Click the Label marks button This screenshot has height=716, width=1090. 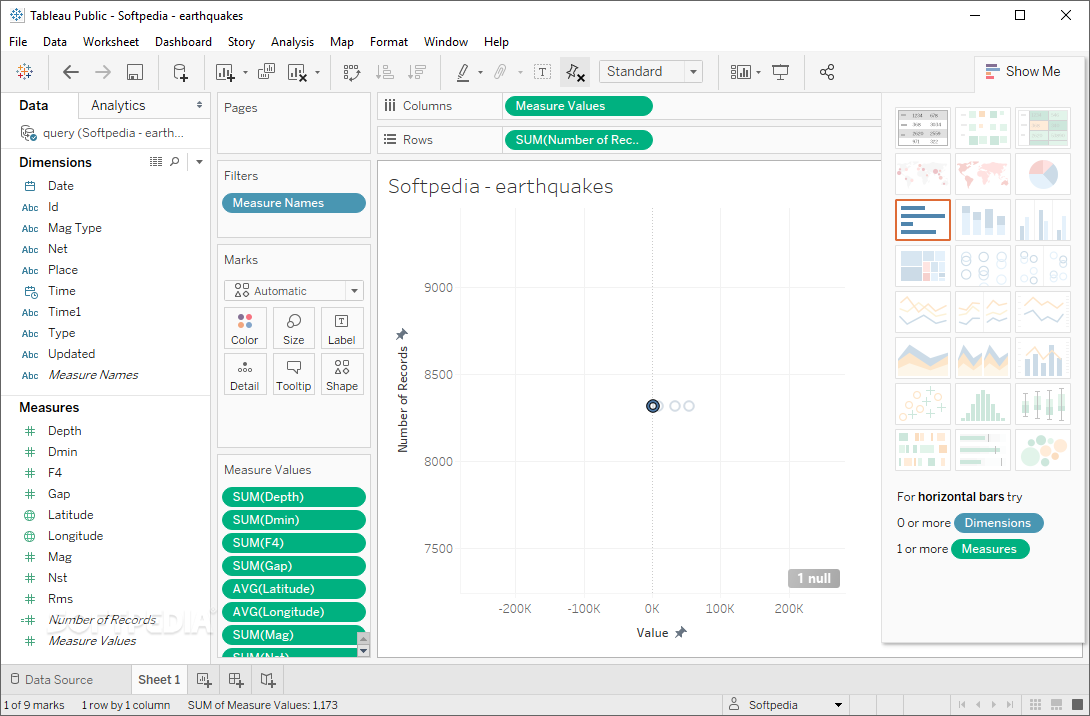341,328
